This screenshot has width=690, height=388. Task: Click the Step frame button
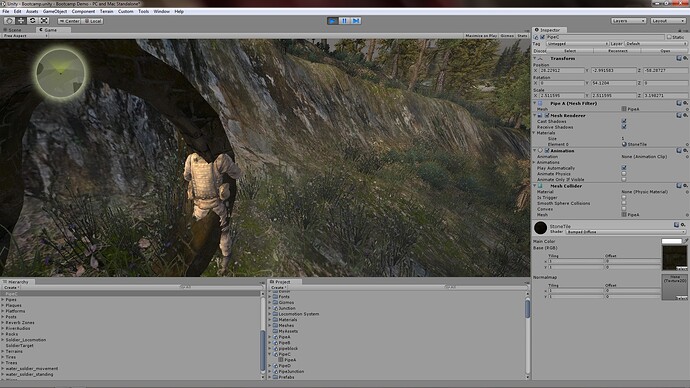(356, 21)
